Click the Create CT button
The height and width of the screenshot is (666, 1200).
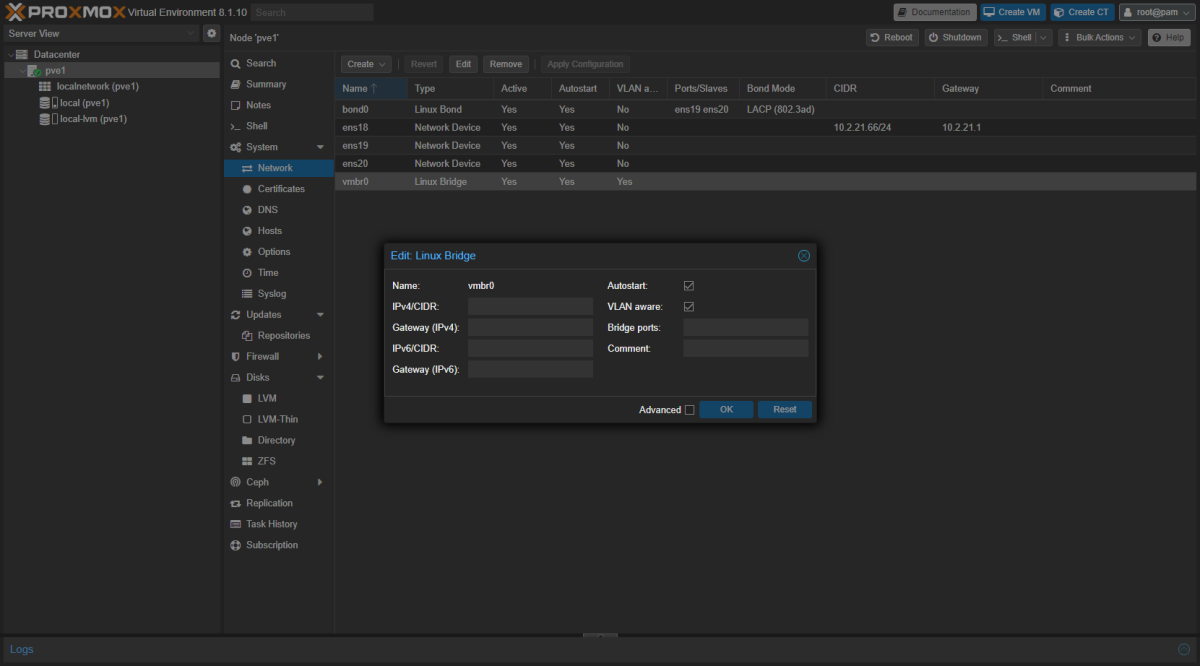[1081, 12]
